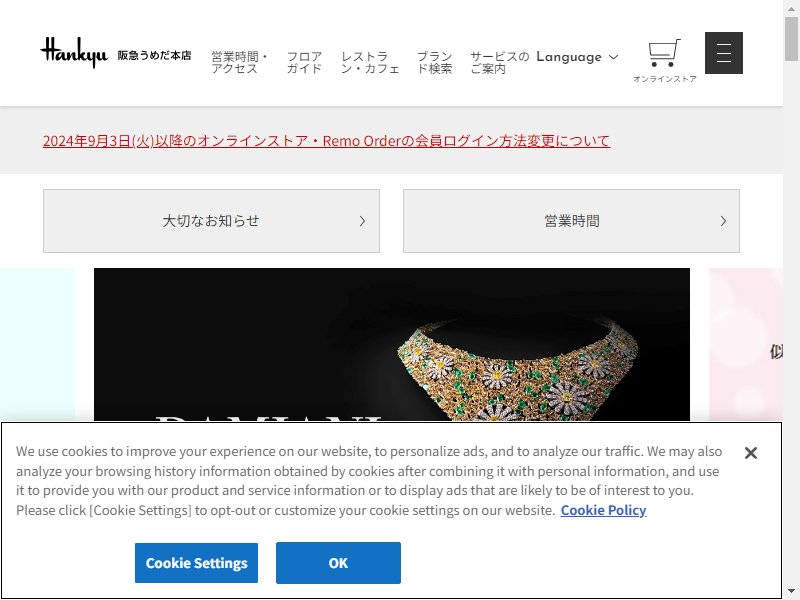Close the cookie banner with the X
Viewport: 800px width, 600px height.
pos(751,453)
